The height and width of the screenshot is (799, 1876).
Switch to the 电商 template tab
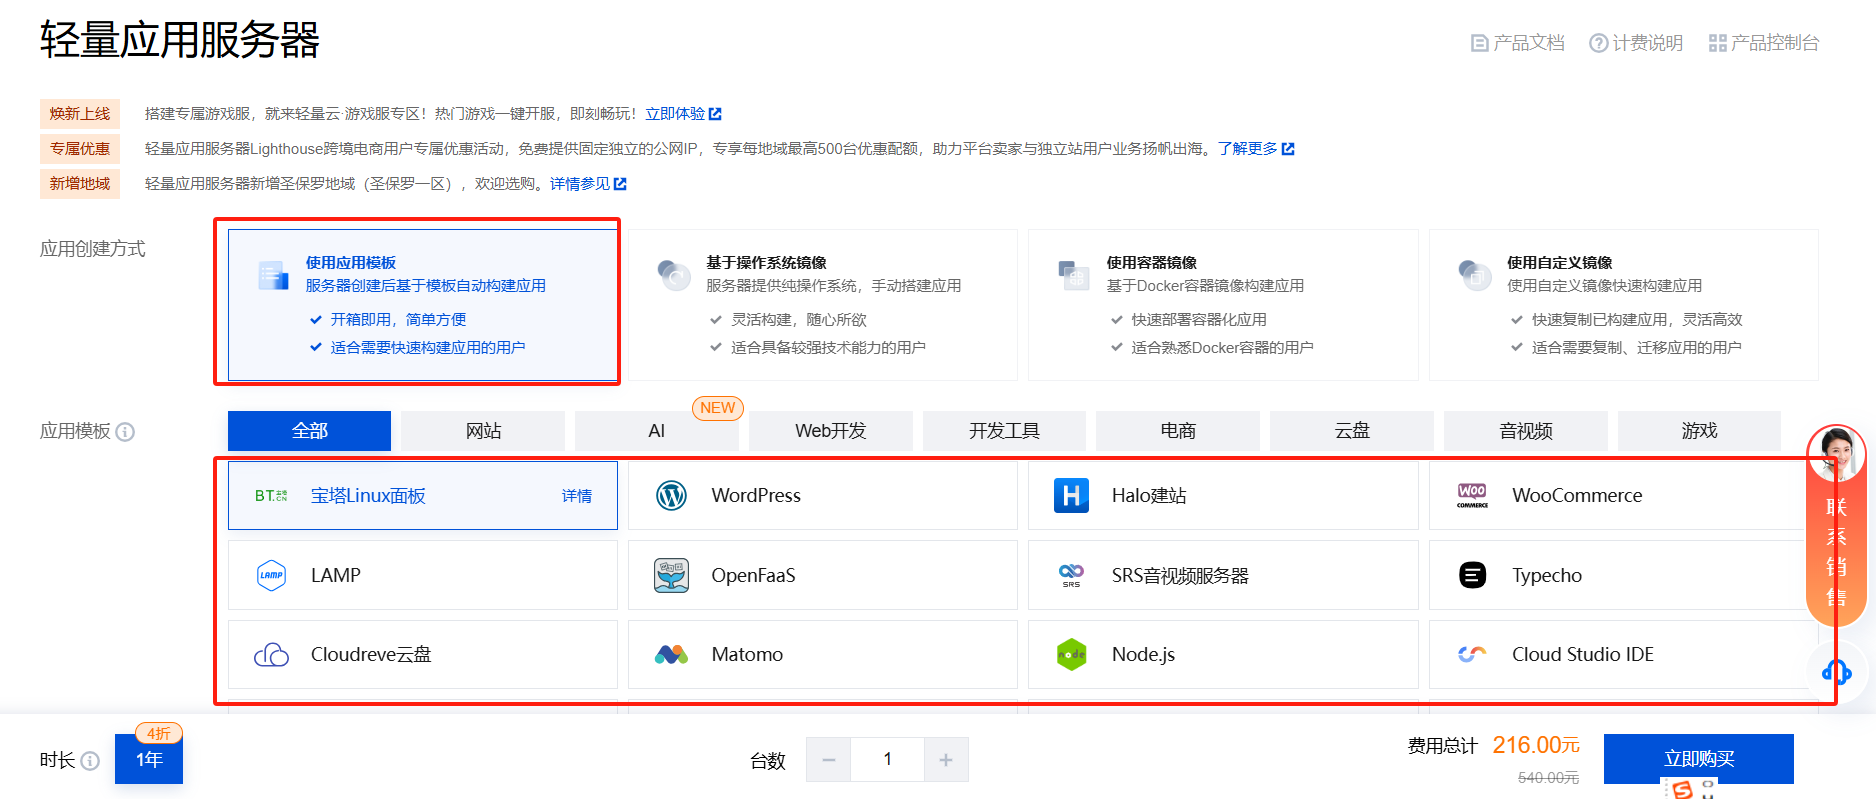click(1178, 431)
